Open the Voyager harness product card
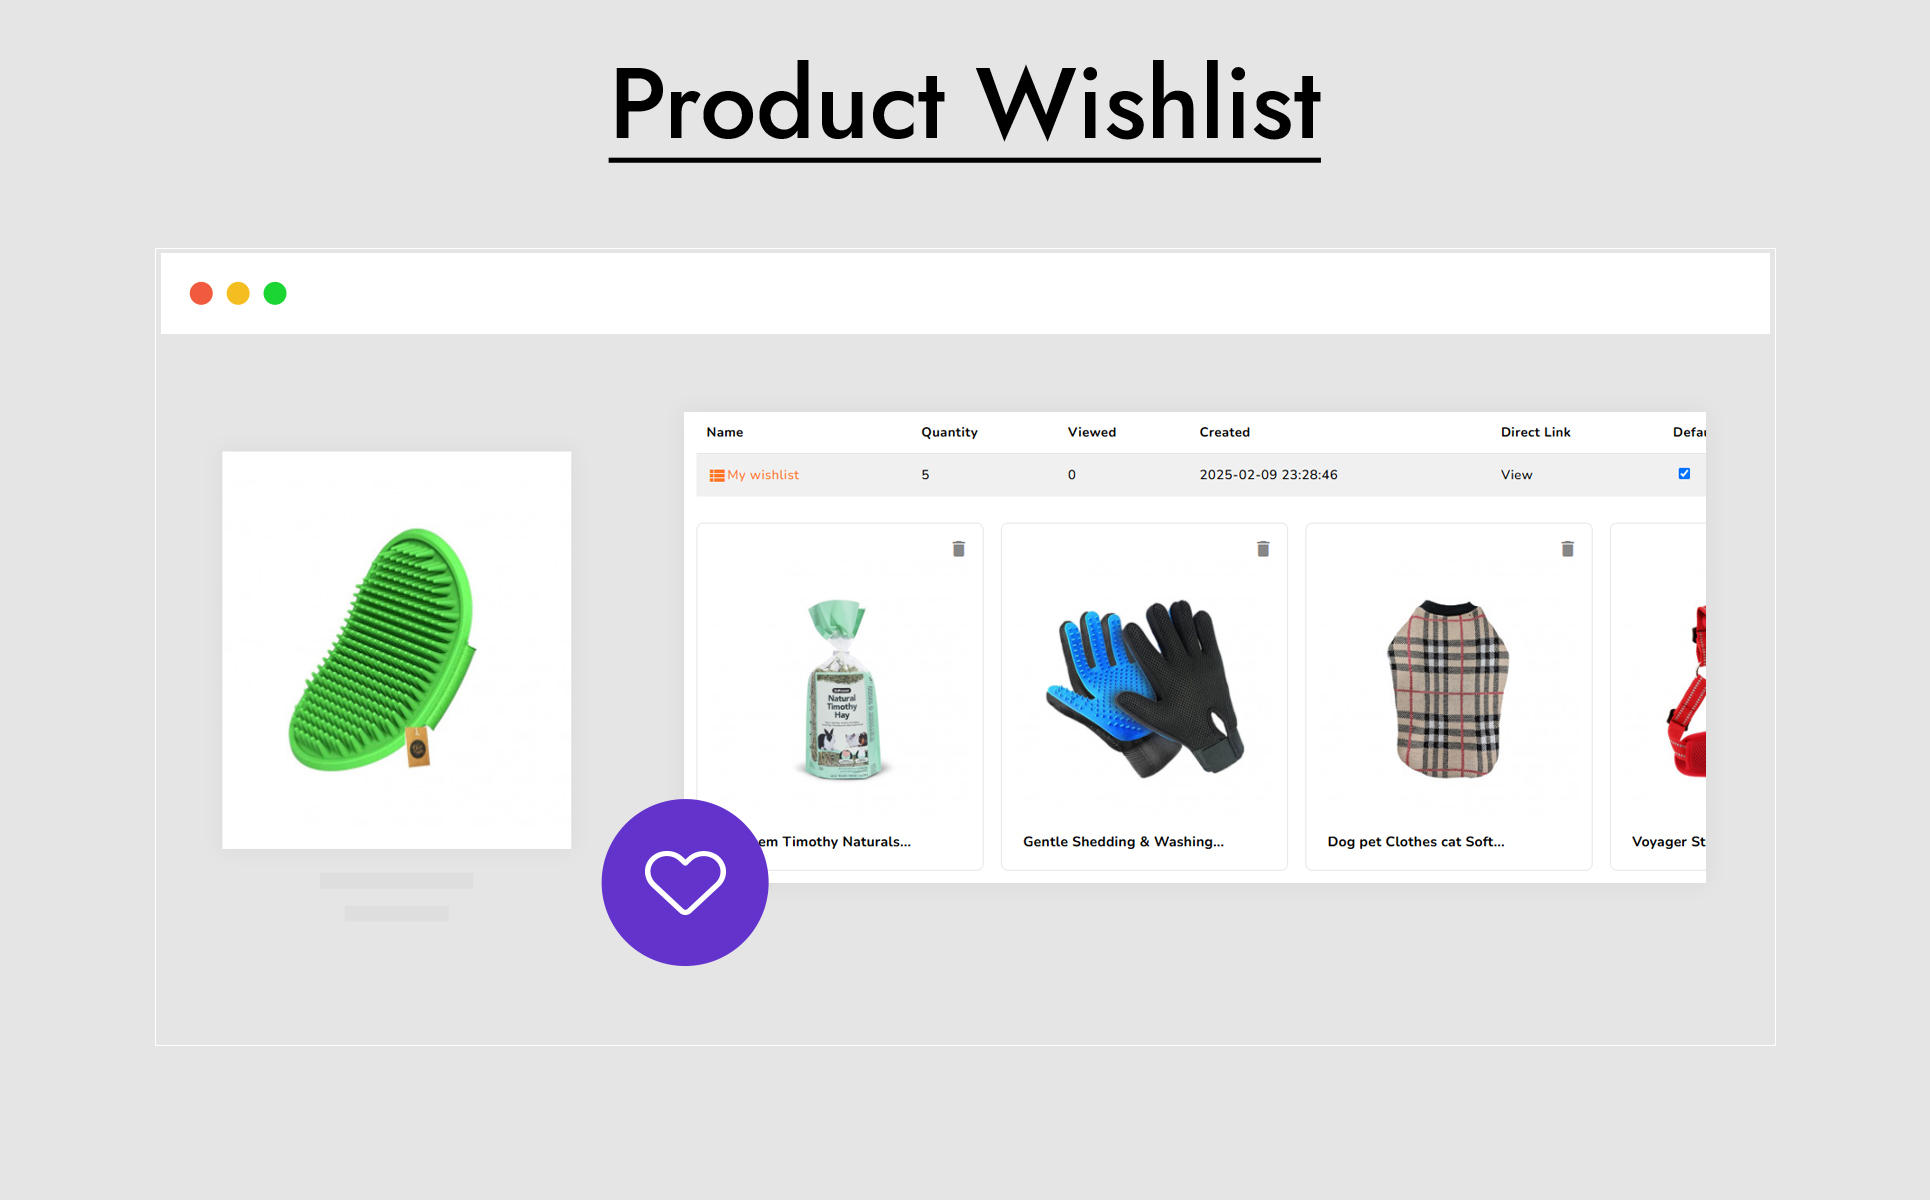This screenshot has width=1930, height=1200. coord(1658,697)
